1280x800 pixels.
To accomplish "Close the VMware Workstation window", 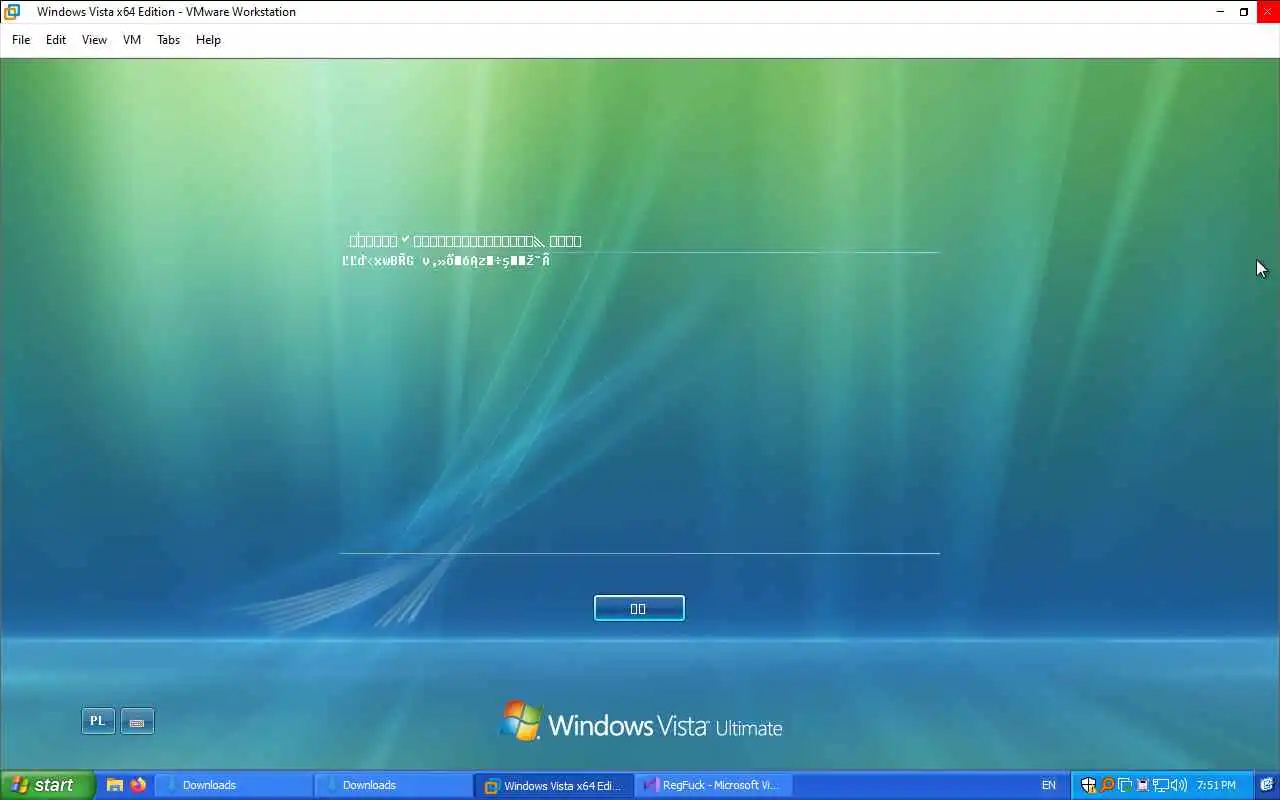I will [x=1268, y=12].
